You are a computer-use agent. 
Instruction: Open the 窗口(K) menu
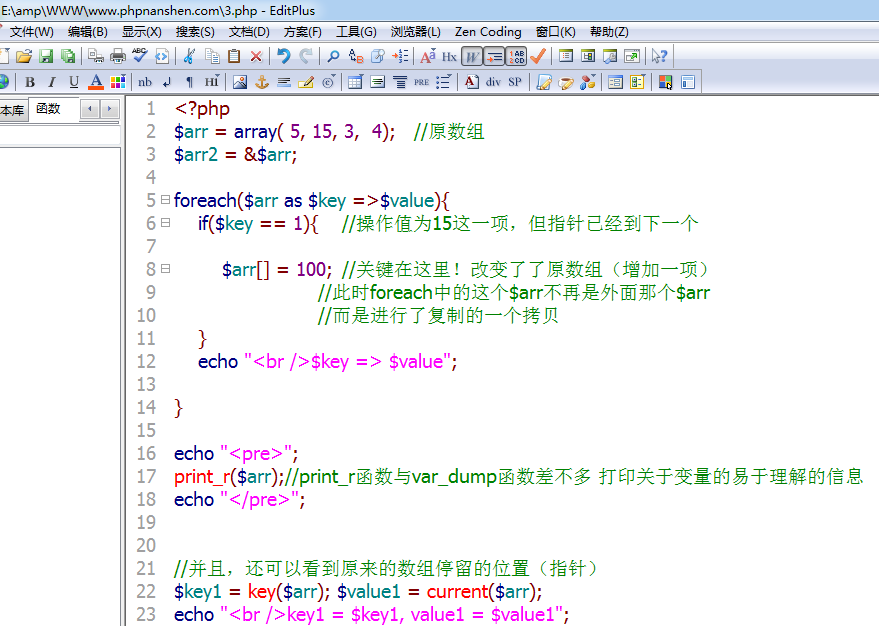(x=556, y=32)
